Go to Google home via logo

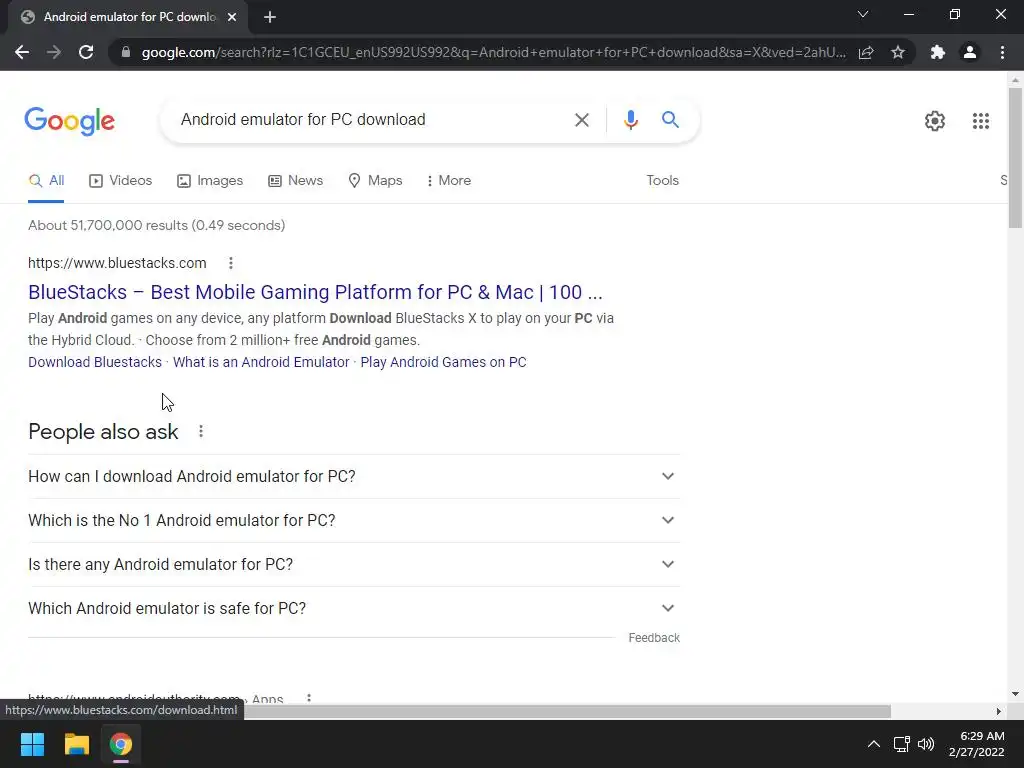coord(69,121)
